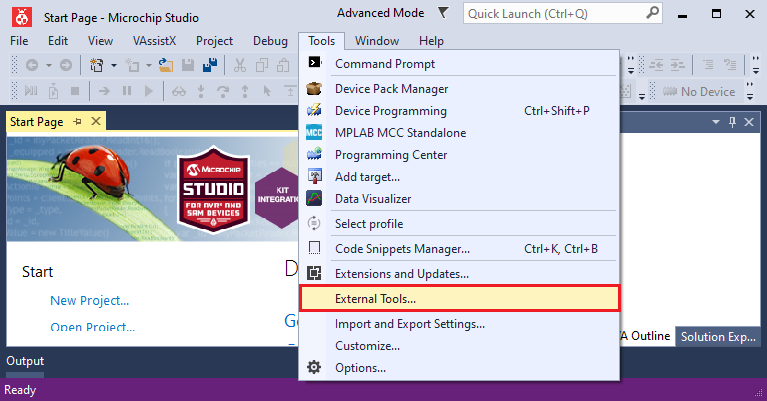Open the View menu
Image resolution: width=767 pixels, height=401 pixels.
click(100, 41)
